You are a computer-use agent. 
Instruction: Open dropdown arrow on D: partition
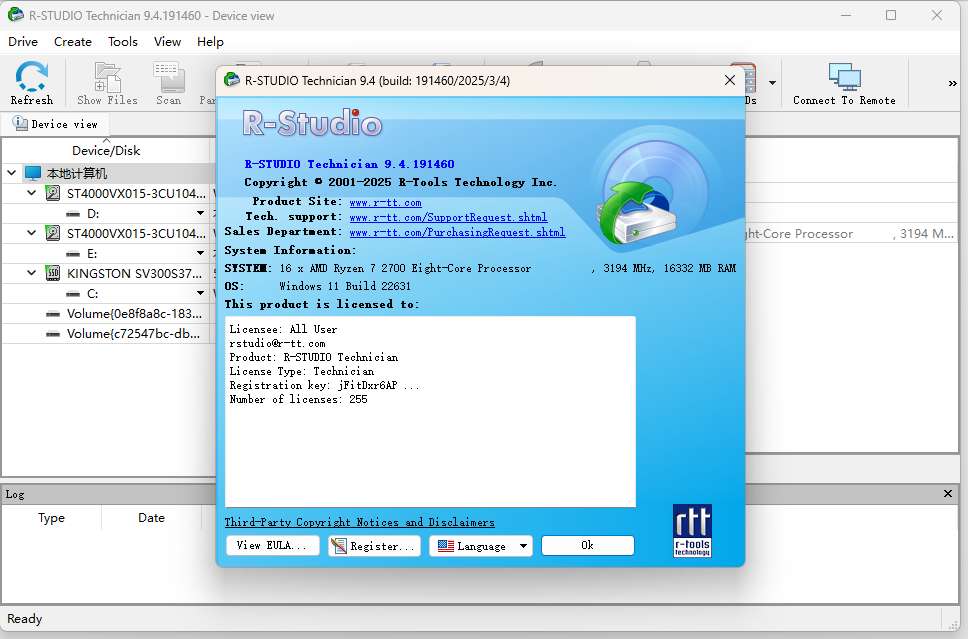[201, 213]
